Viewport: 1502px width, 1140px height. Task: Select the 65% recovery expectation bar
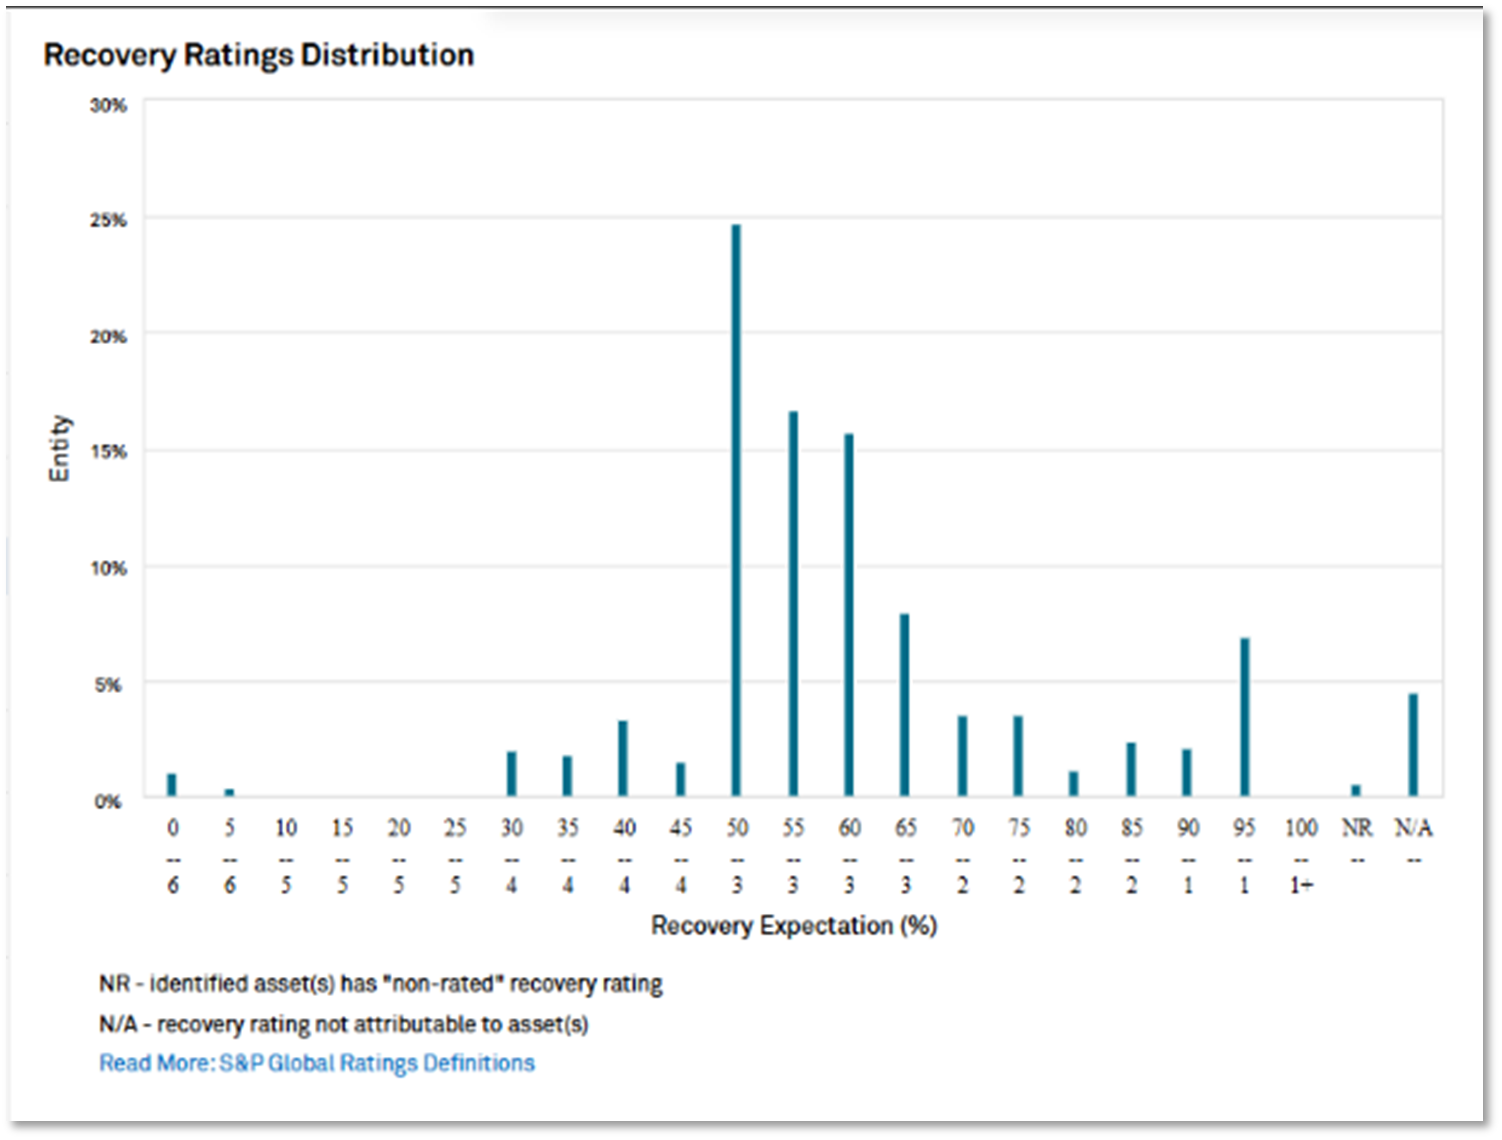tap(905, 705)
